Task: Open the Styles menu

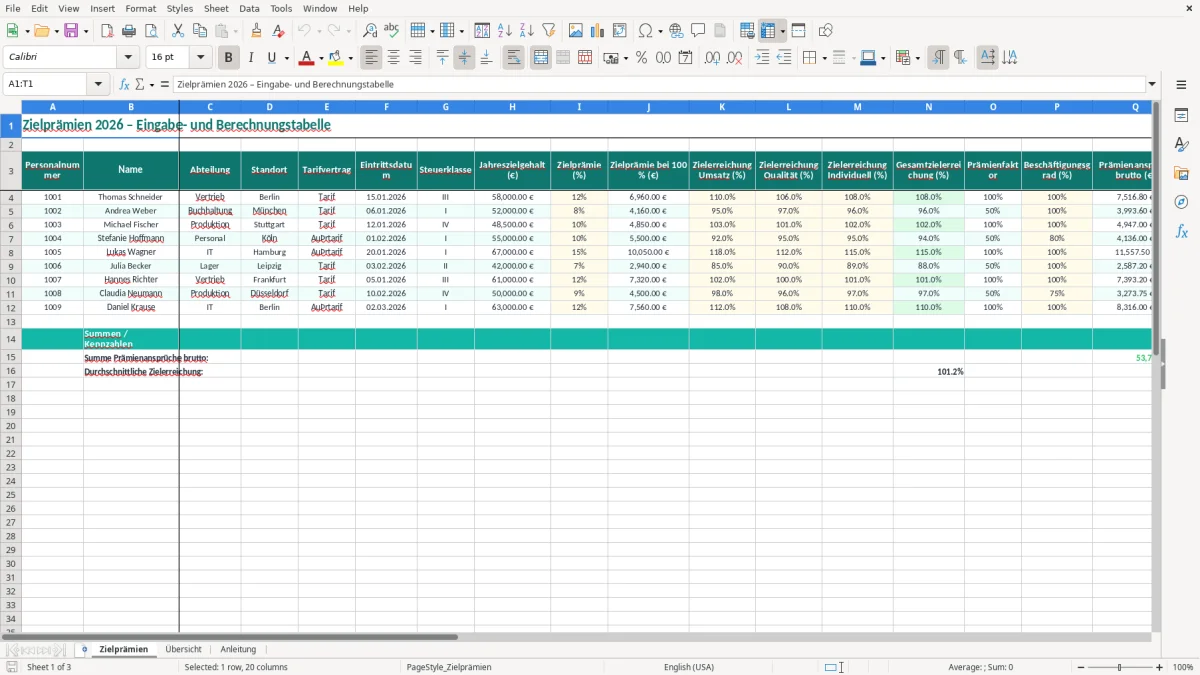Action: pyautogui.click(x=180, y=8)
